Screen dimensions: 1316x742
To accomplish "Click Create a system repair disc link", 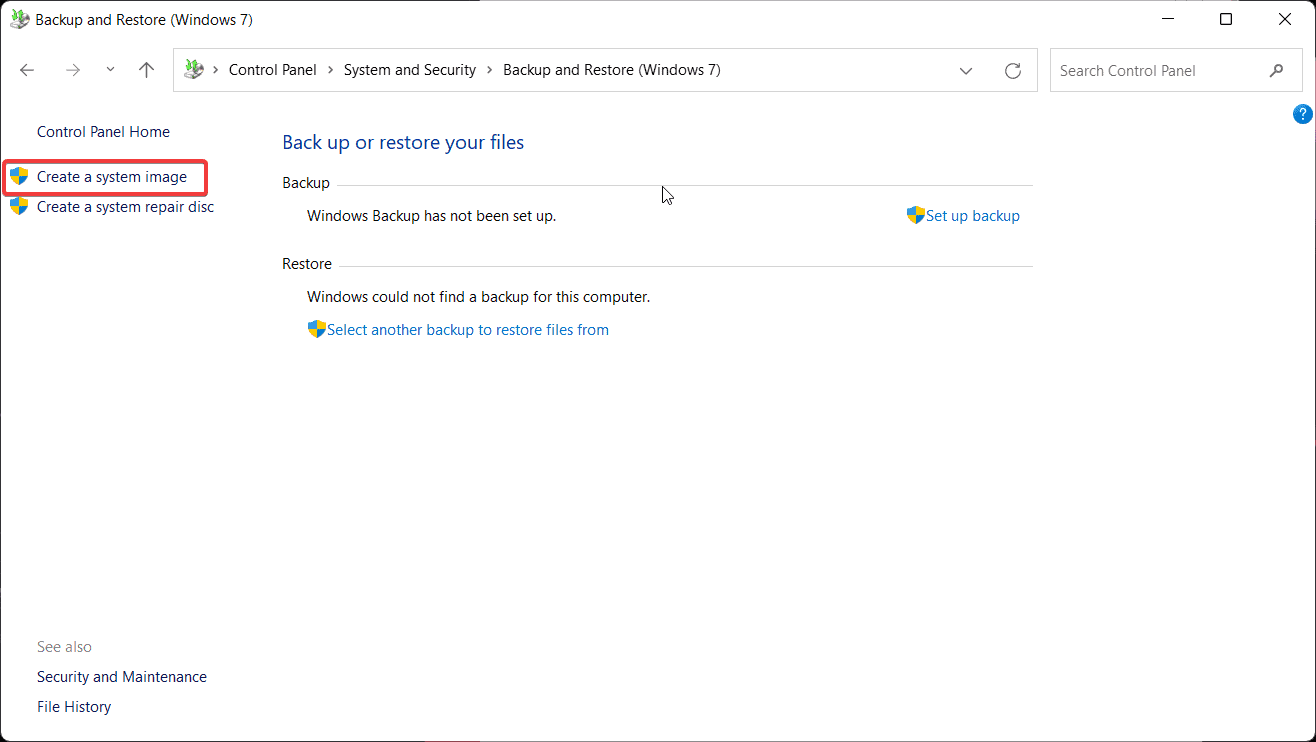I will (125, 207).
